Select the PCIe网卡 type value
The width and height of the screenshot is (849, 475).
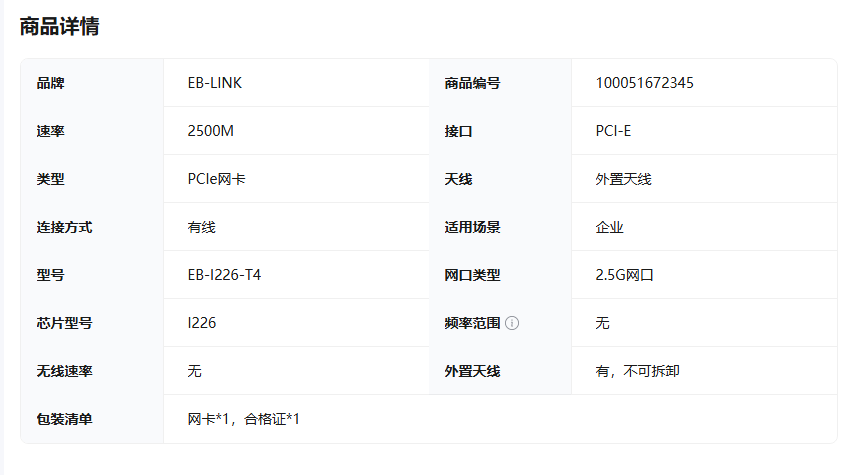tap(216, 179)
